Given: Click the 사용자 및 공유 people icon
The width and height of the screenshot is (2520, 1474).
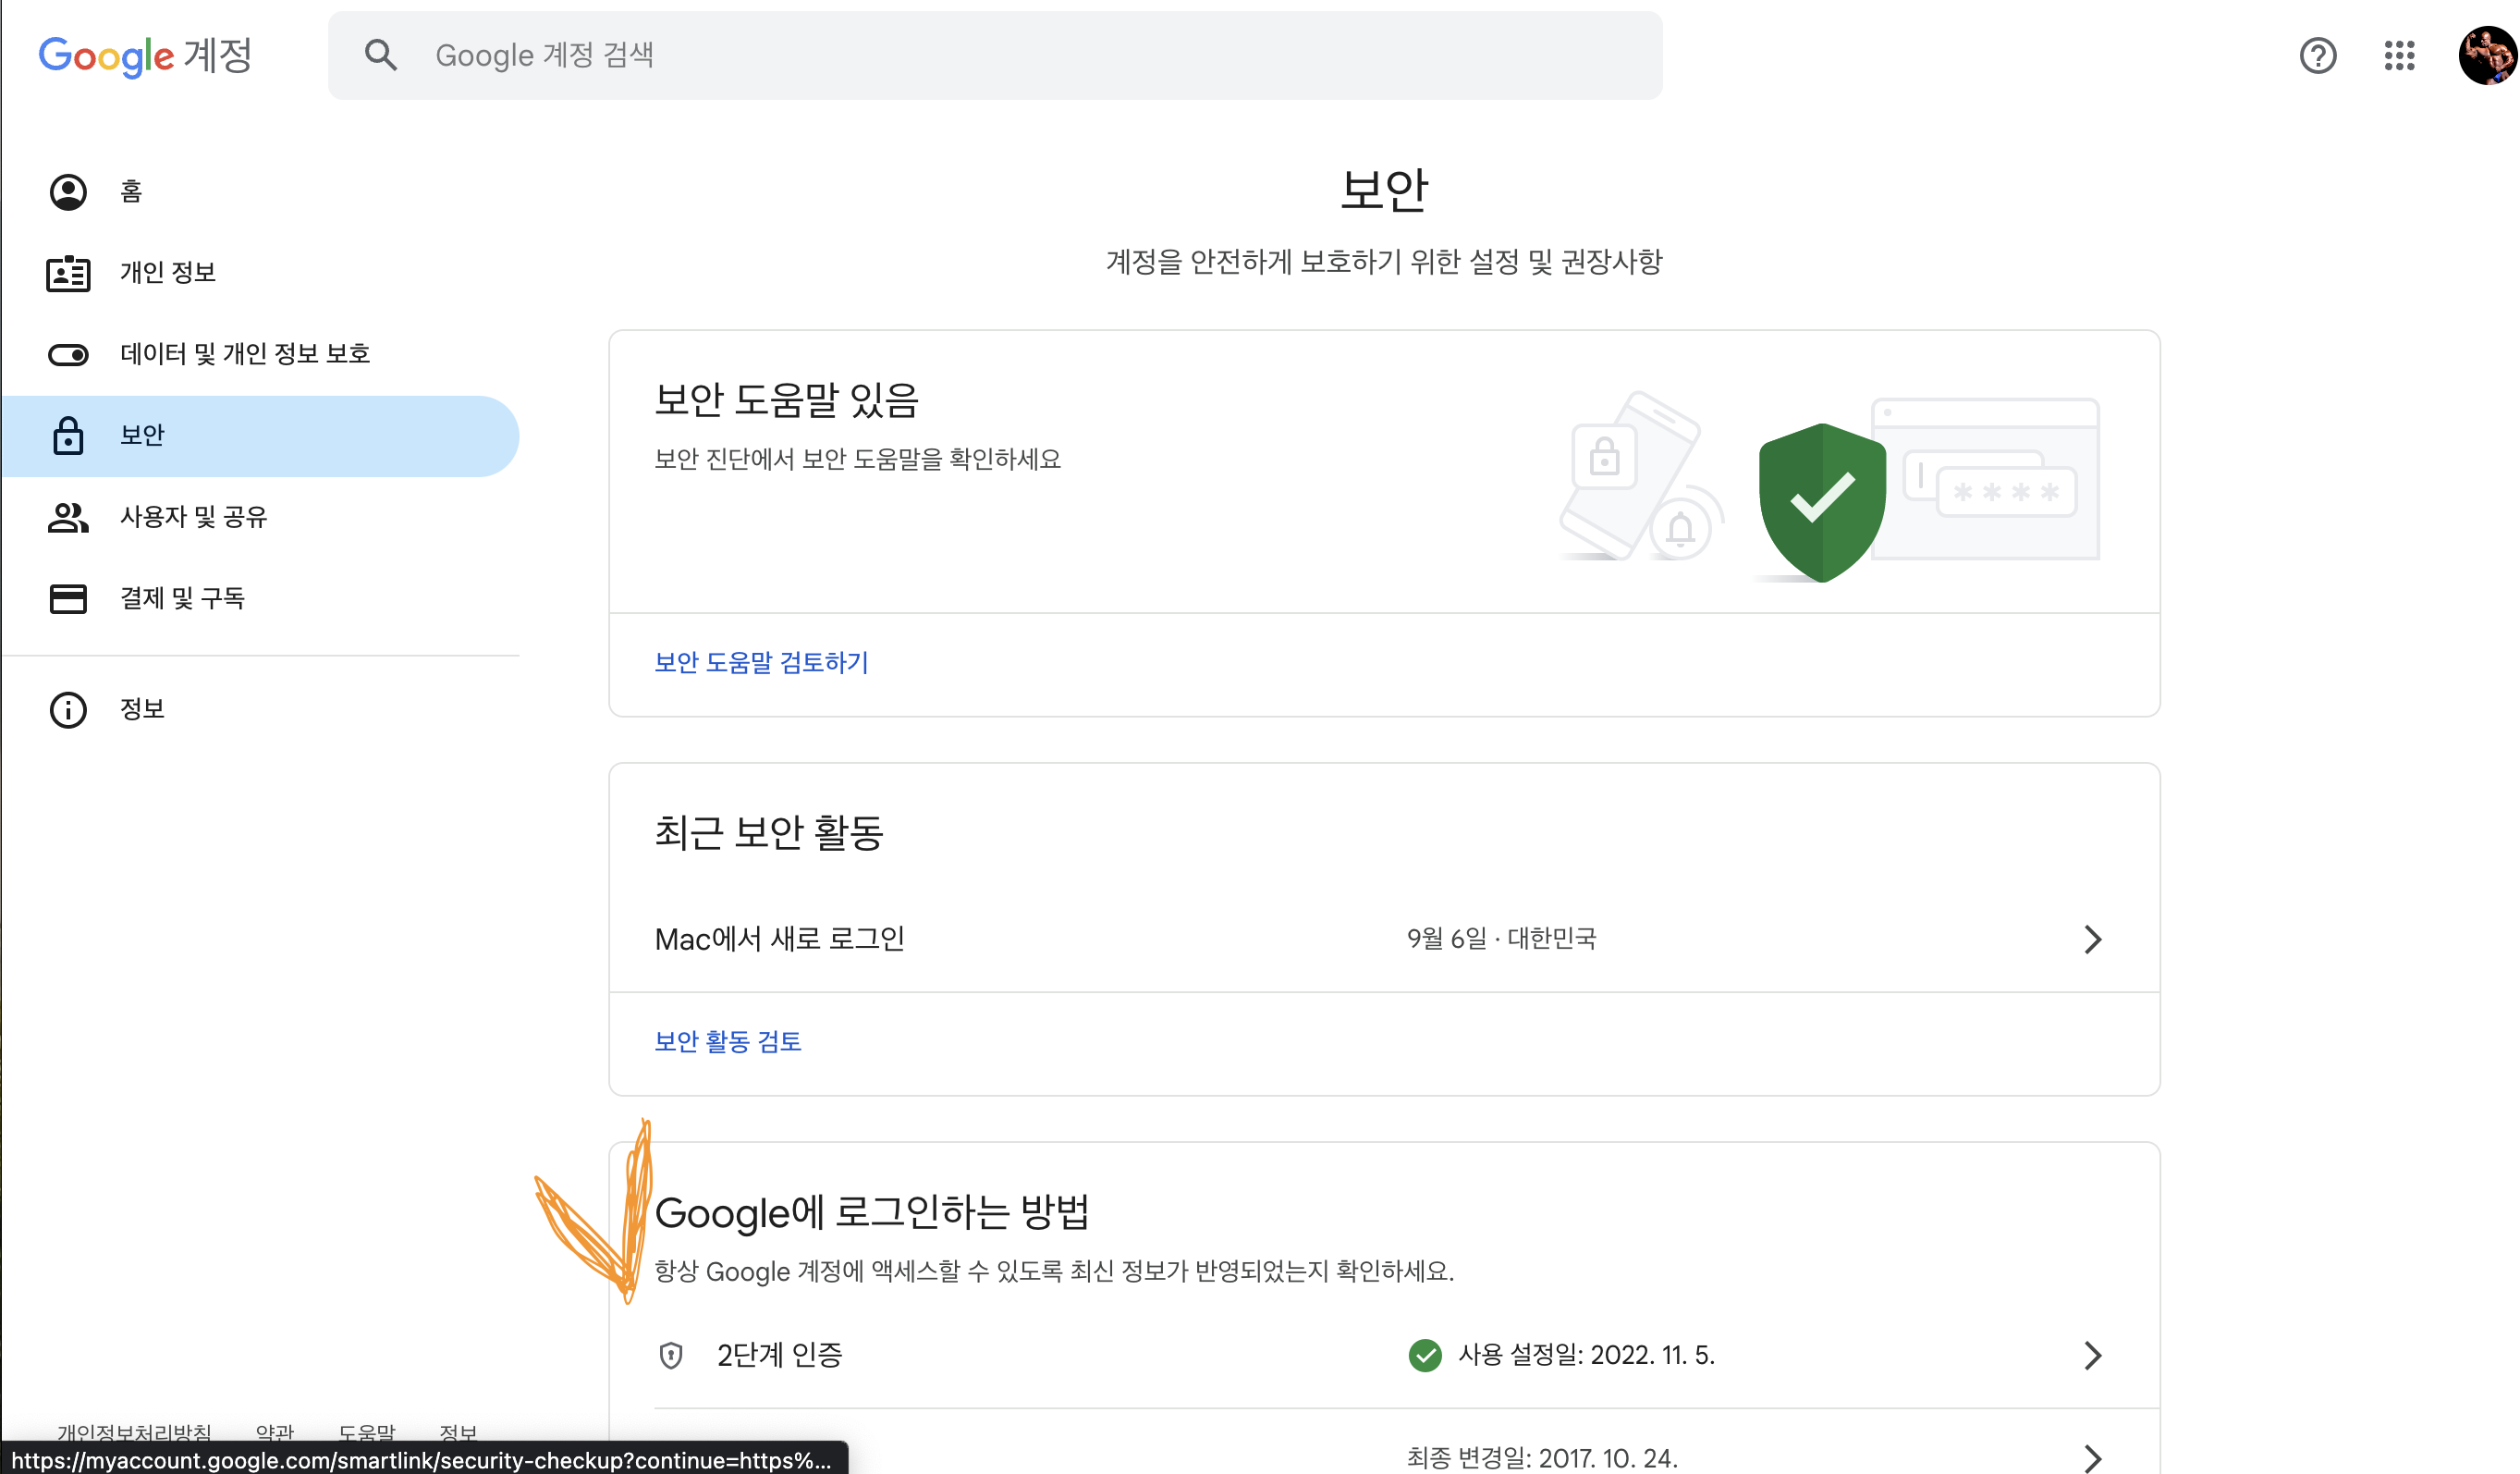Looking at the screenshot, I should coord(68,517).
